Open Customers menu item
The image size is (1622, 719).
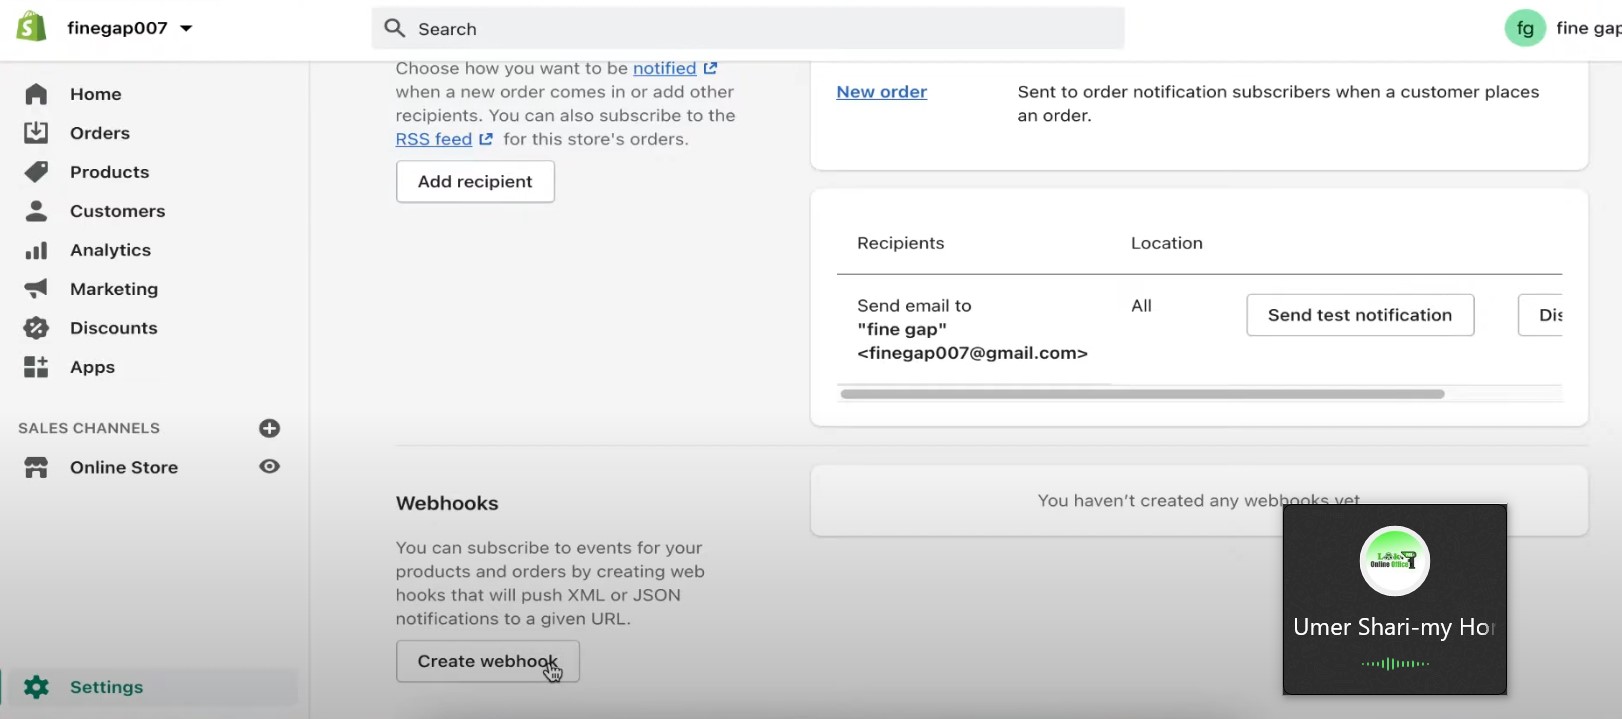pyautogui.click(x=118, y=211)
